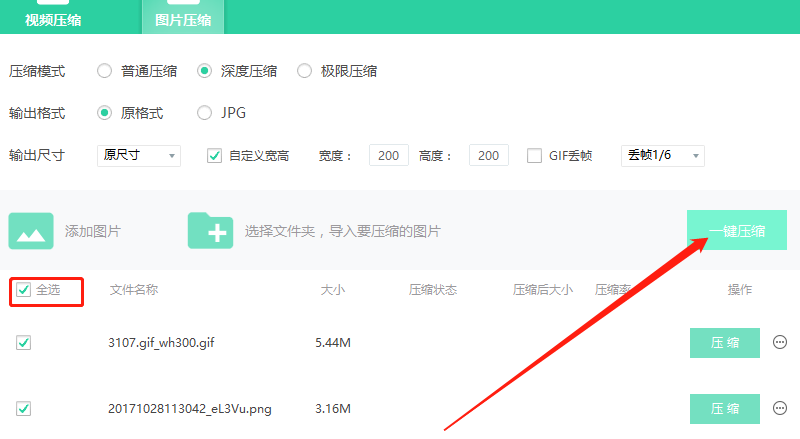The image size is (800, 439).
Task: Click the 5.44M size value
Action: click(x=333, y=343)
